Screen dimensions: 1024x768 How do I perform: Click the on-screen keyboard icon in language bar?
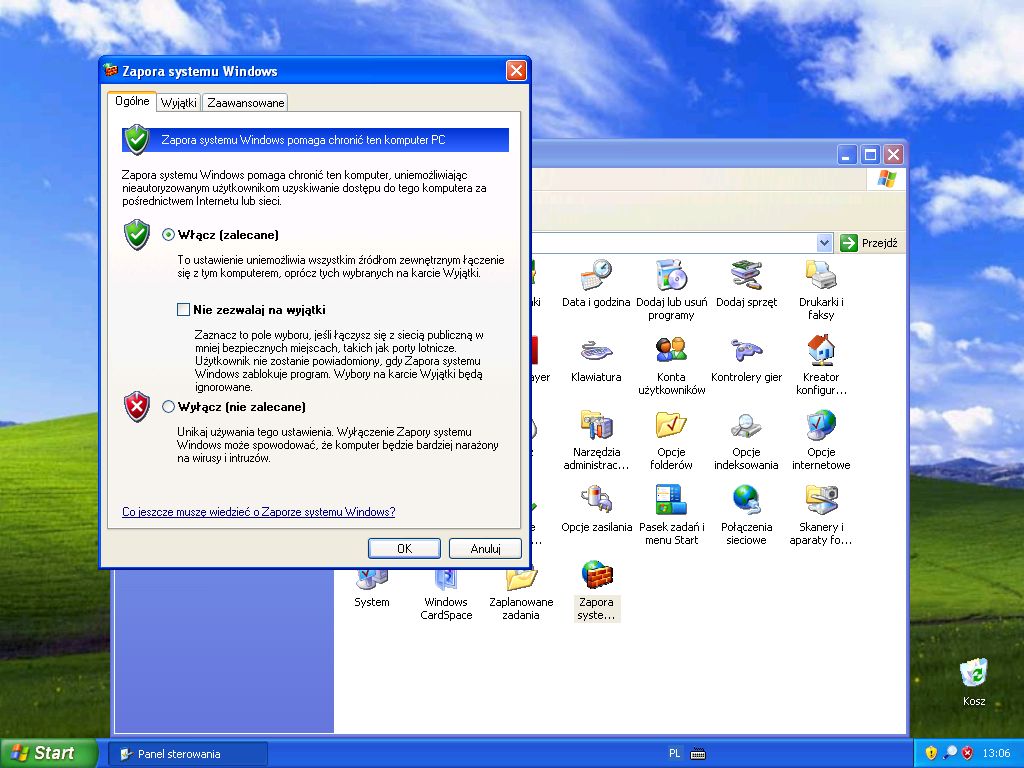tap(697, 754)
